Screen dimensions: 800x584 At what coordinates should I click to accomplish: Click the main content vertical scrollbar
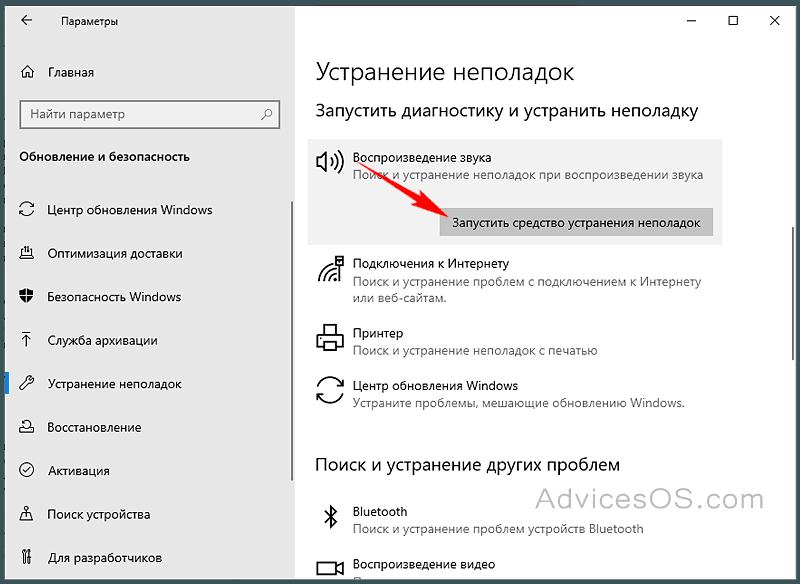tap(791, 292)
